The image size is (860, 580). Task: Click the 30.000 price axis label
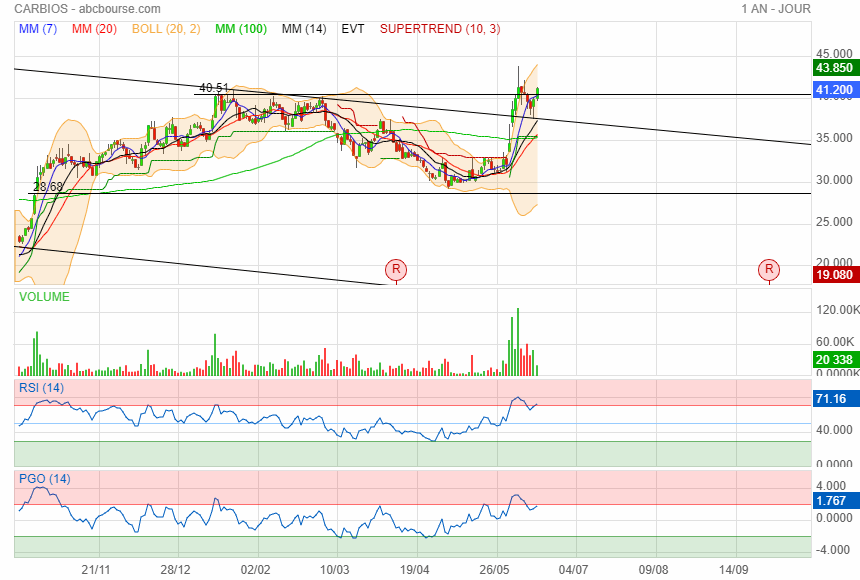834,180
